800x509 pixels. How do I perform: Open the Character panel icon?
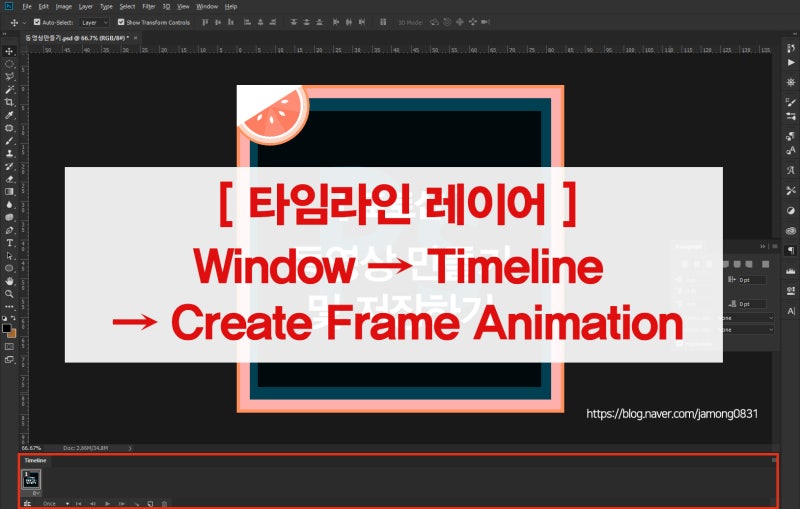[x=791, y=311]
